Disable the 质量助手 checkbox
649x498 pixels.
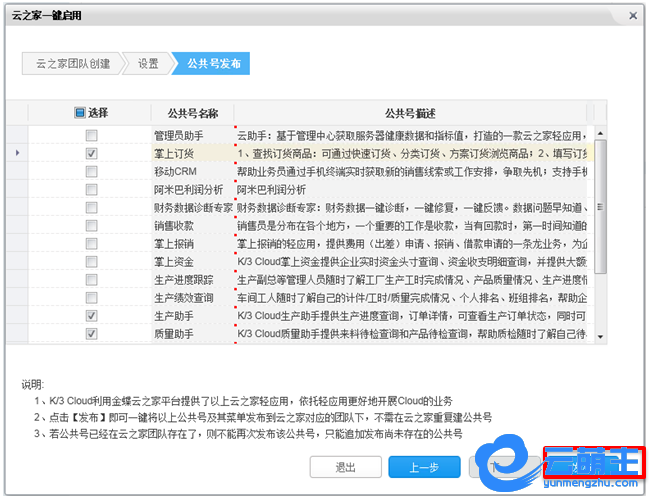pyautogui.click(x=91, y=333)
